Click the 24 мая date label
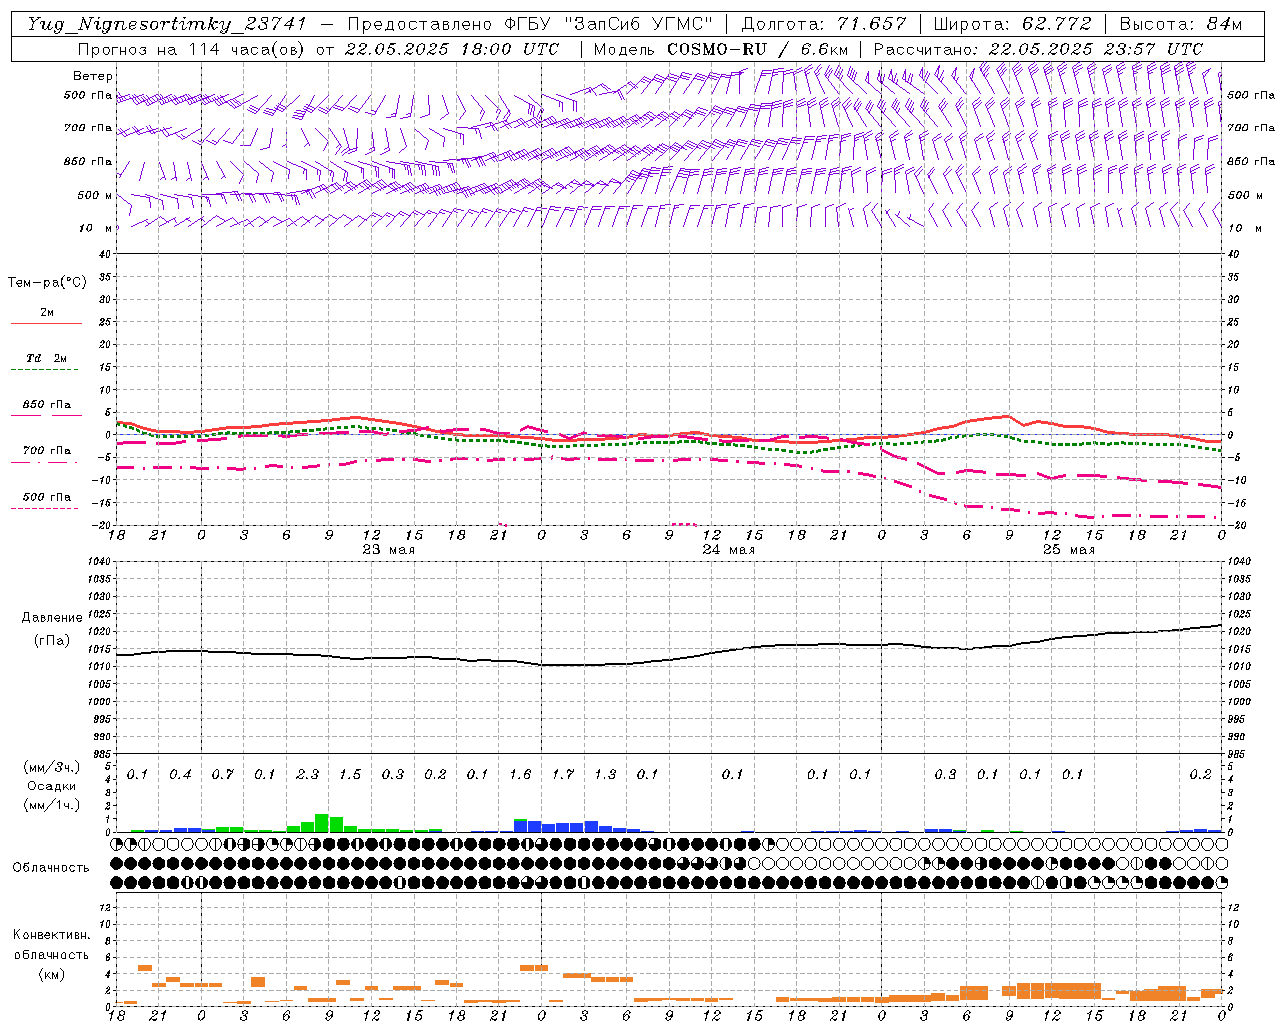Image resolution: width=1280 pixels, height=1024 pixels. point(729,550)
